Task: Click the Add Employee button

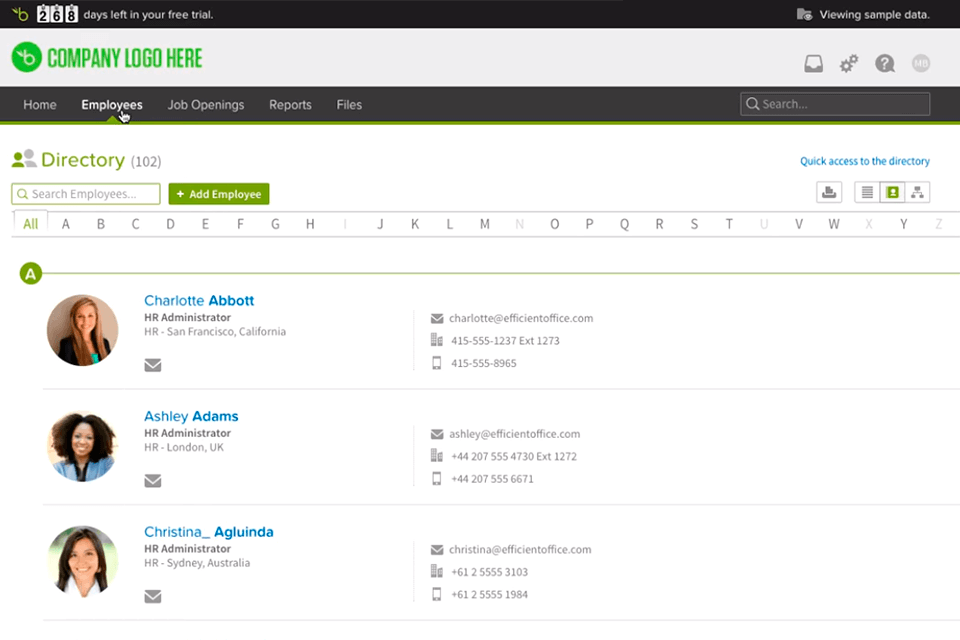Action: 219,194
